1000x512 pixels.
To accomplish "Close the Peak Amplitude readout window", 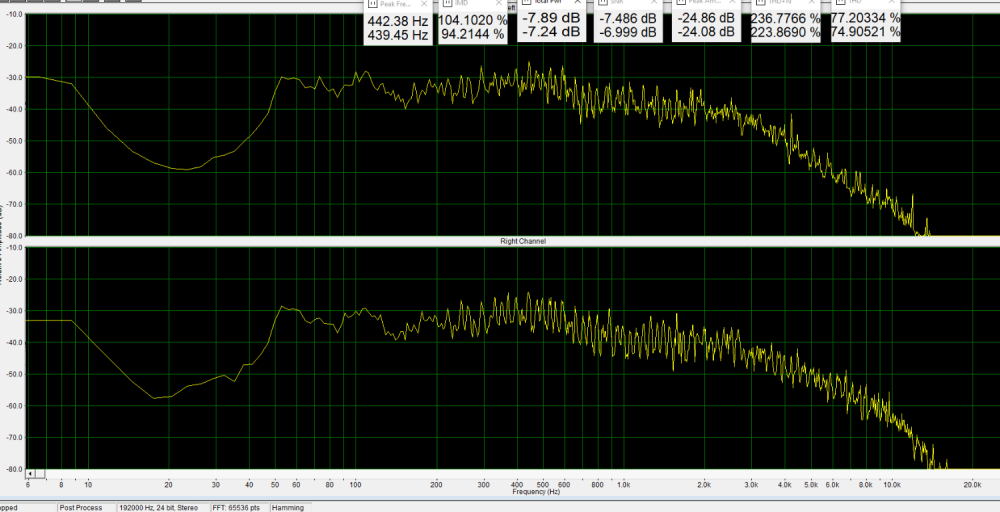I will [732, 4].
